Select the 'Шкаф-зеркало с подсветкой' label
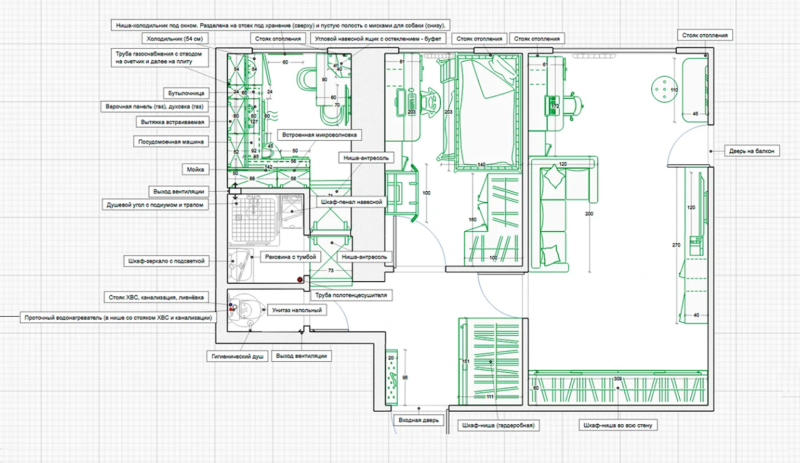Screen dimensions: 800x463 (166, 261)
